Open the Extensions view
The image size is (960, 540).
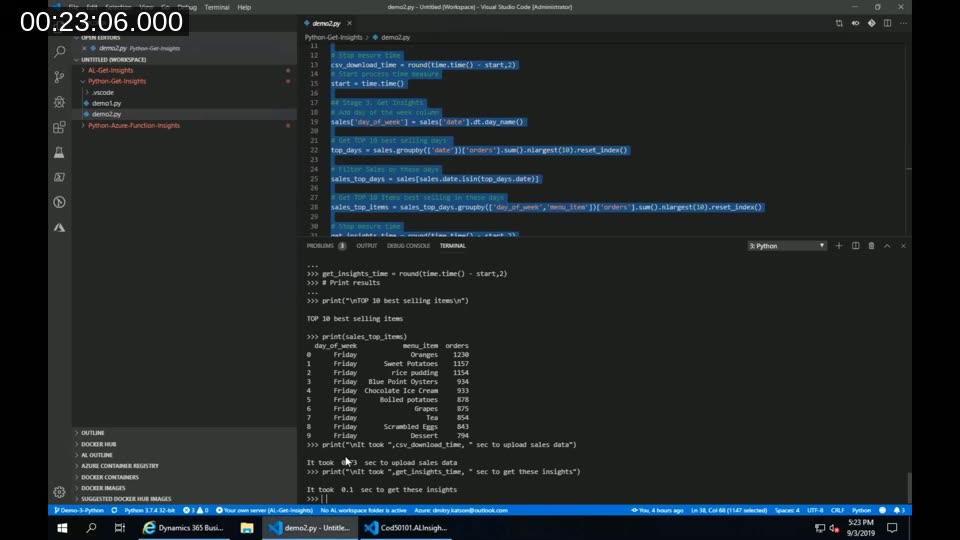click(59, 127)
